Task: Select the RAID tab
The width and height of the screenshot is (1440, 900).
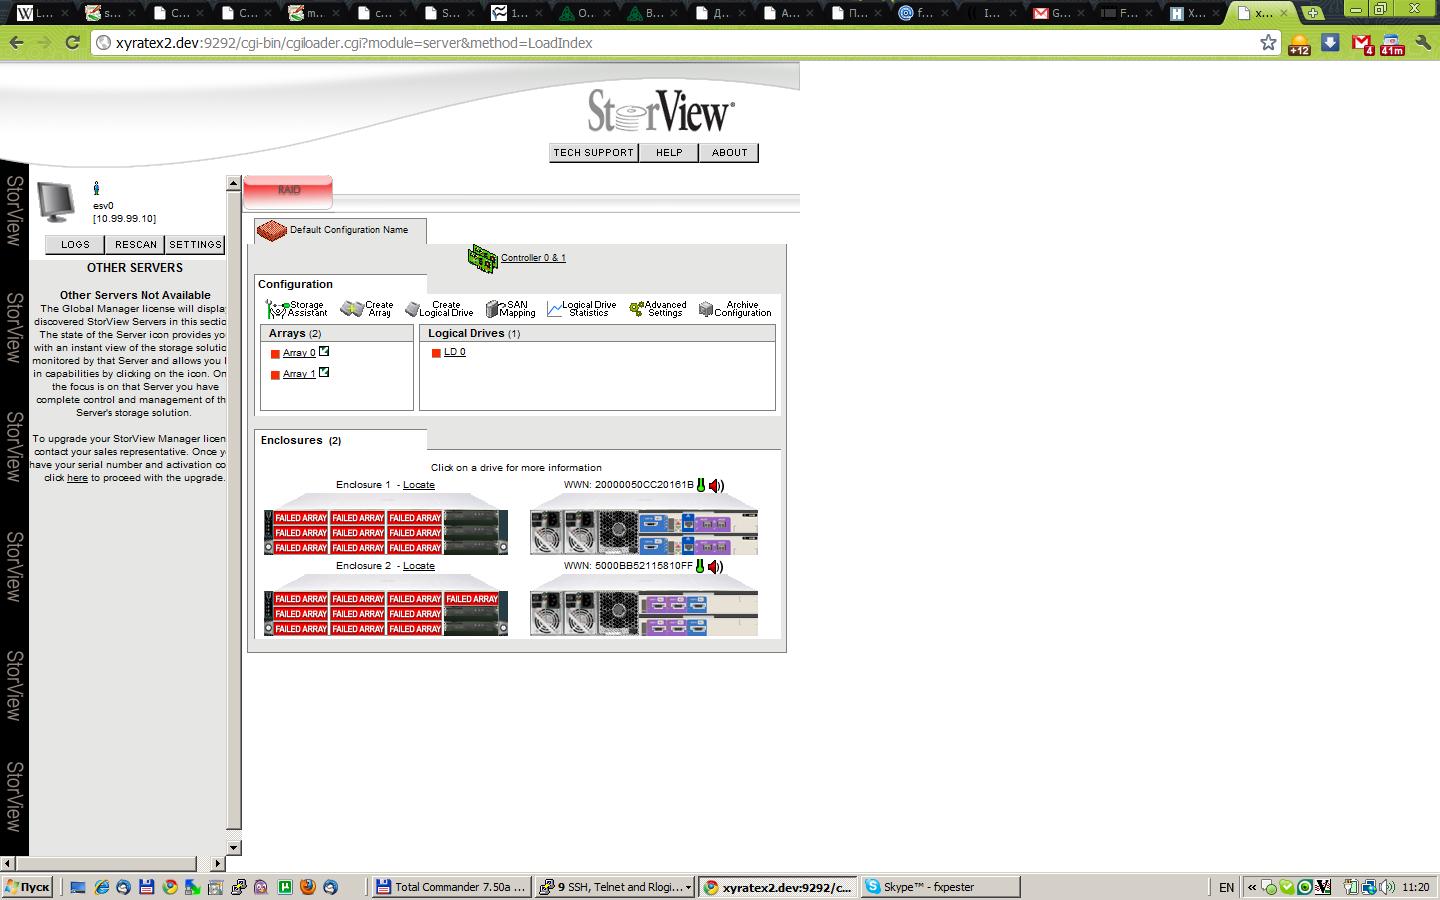Action: pos(288,190)
